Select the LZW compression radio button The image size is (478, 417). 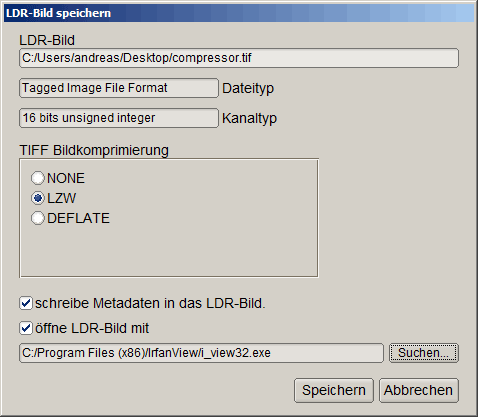(x=38, y=198)
